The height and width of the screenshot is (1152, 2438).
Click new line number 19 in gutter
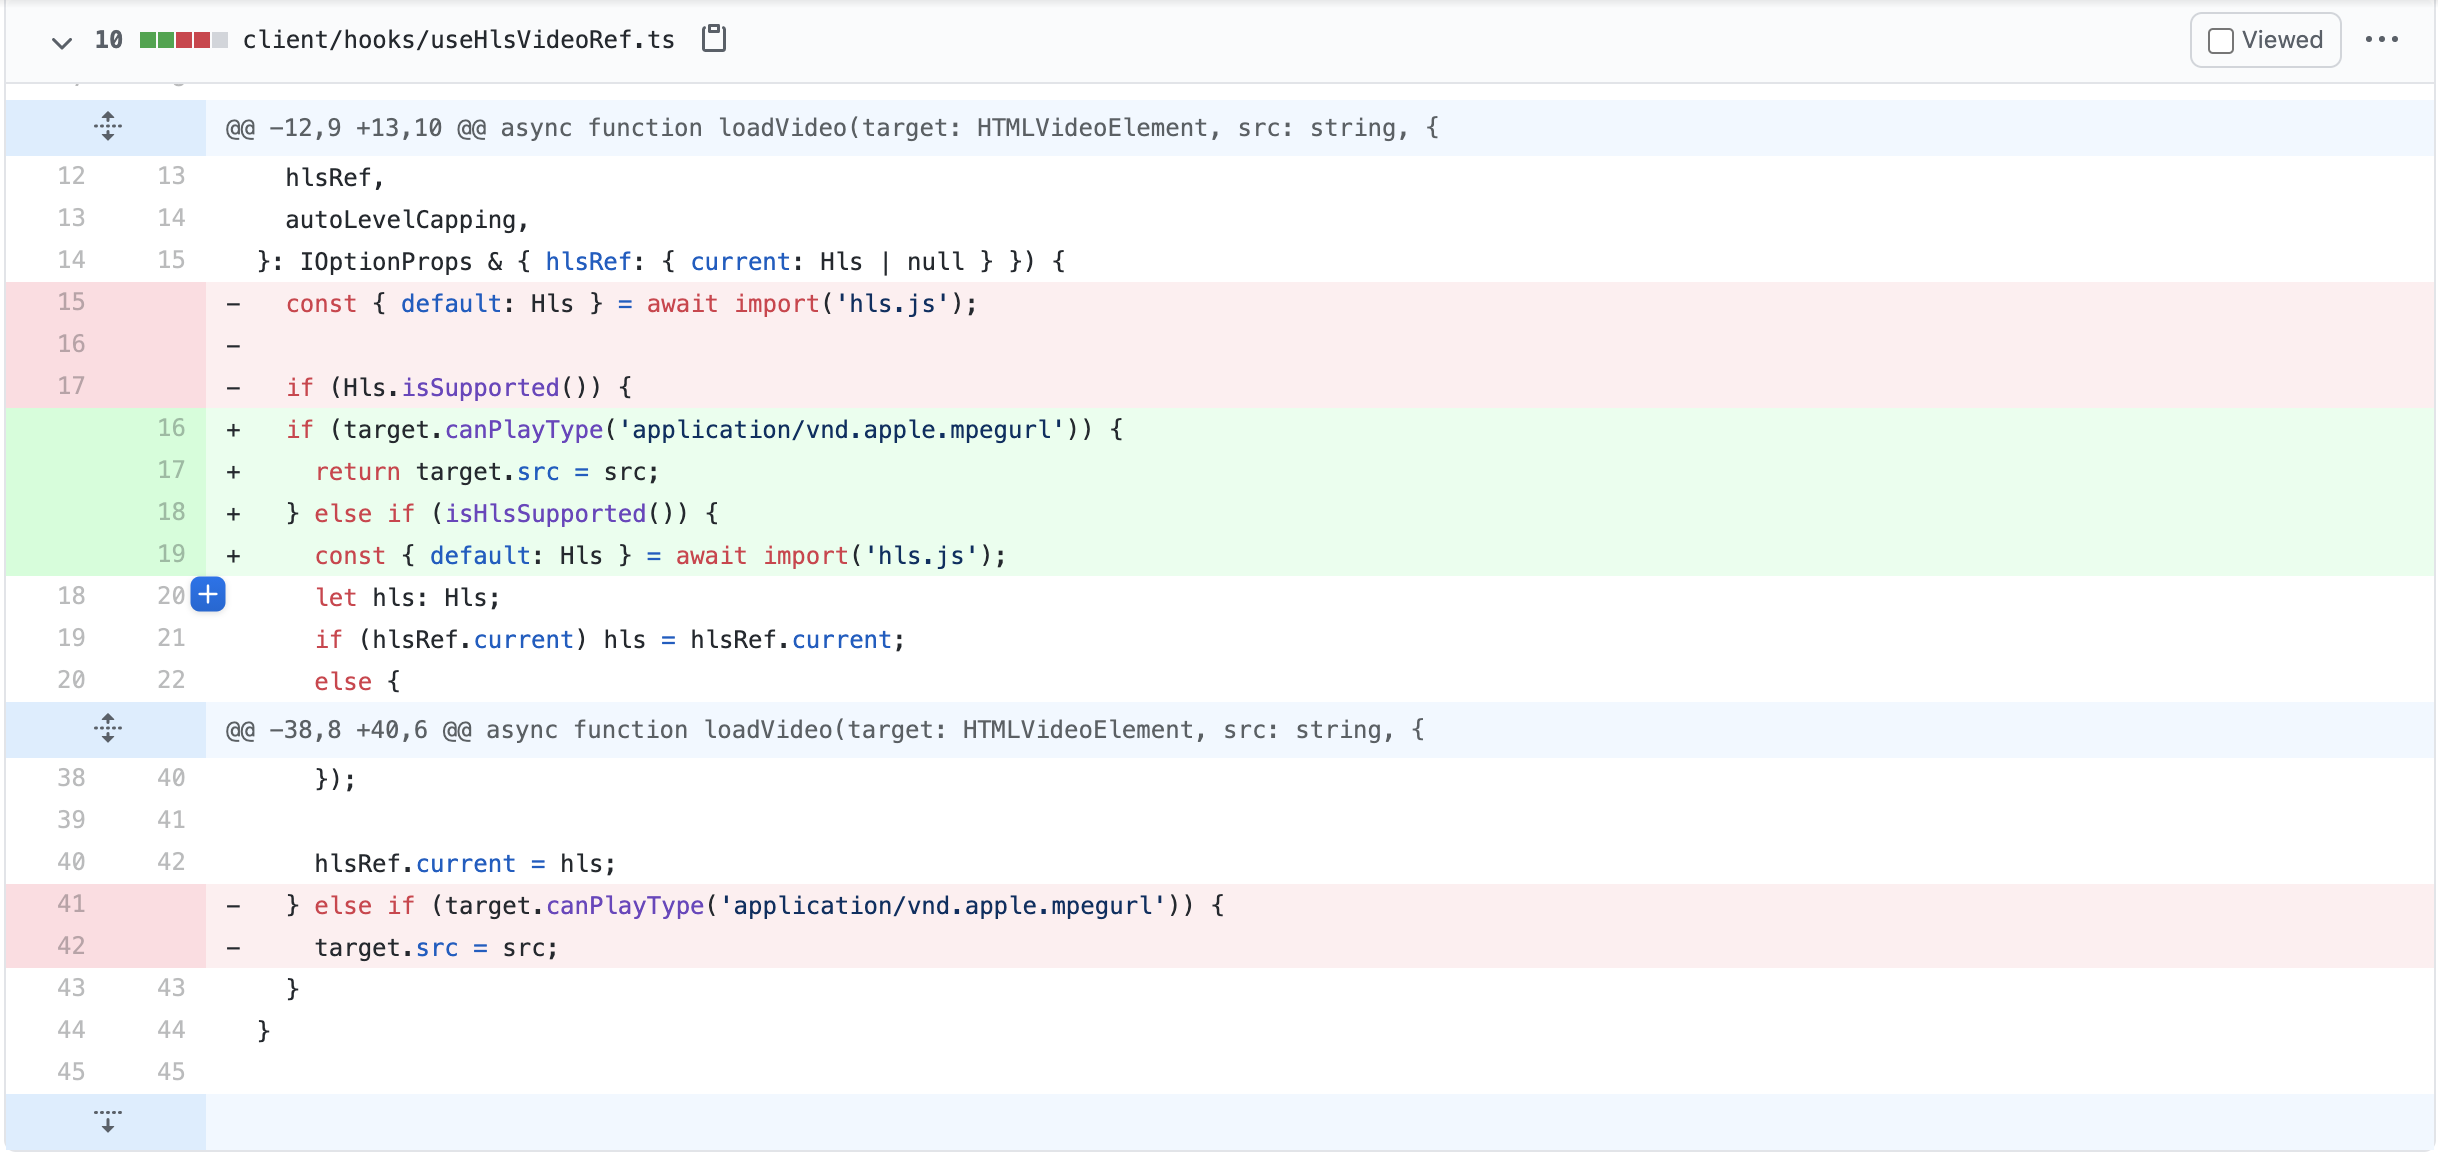coord(171,554)
